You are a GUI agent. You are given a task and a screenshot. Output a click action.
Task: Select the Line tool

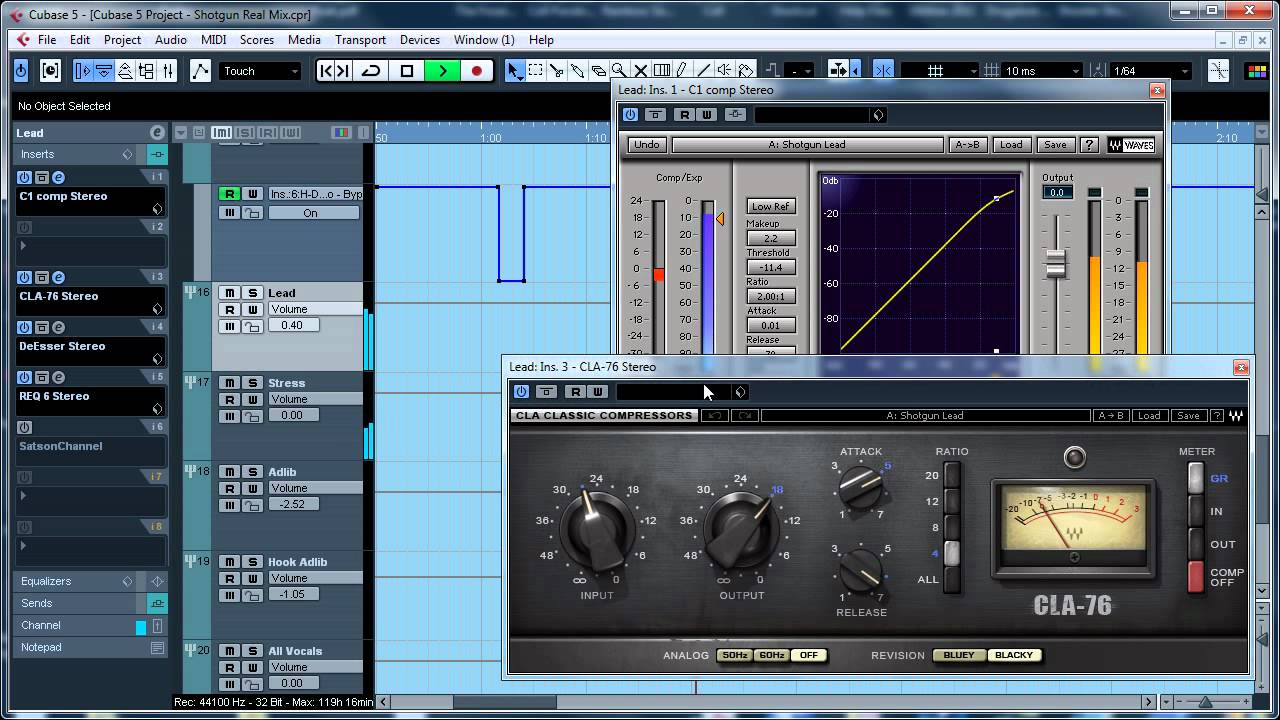click(x=706, y=71)
